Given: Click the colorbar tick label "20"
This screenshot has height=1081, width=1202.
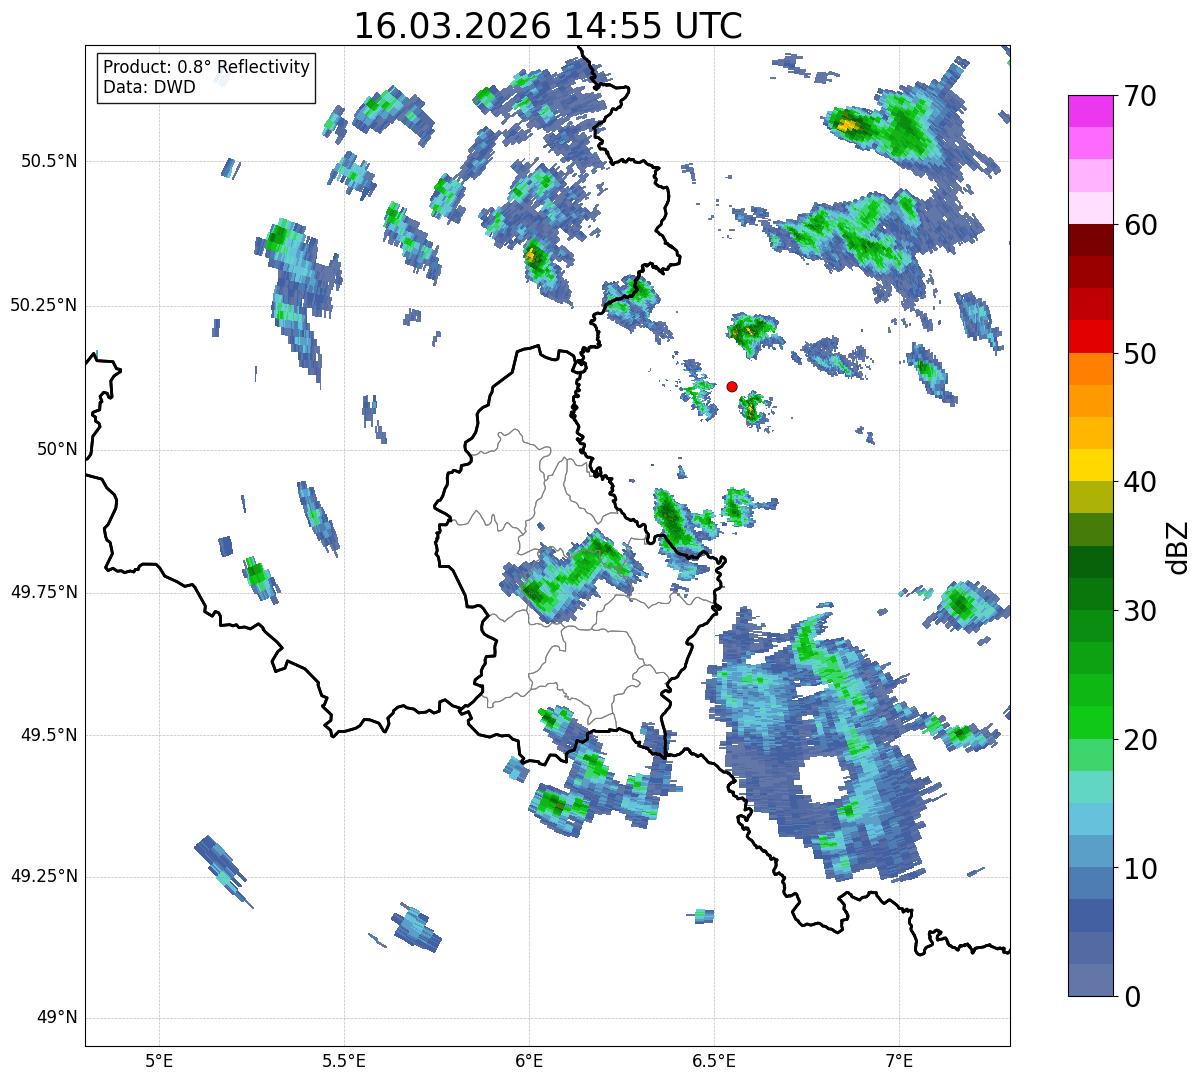Looking at the screenshot, I should click(1141, 740).
